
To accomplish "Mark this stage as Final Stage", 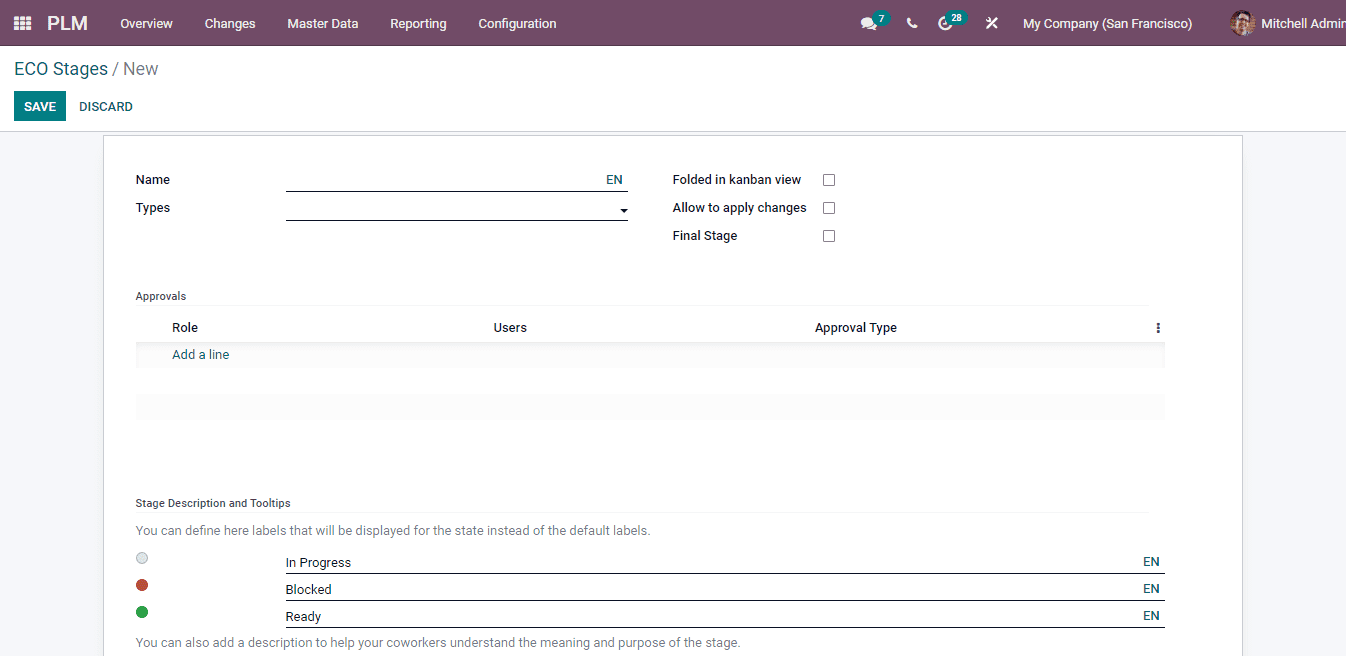I will (x=828, y=235).
